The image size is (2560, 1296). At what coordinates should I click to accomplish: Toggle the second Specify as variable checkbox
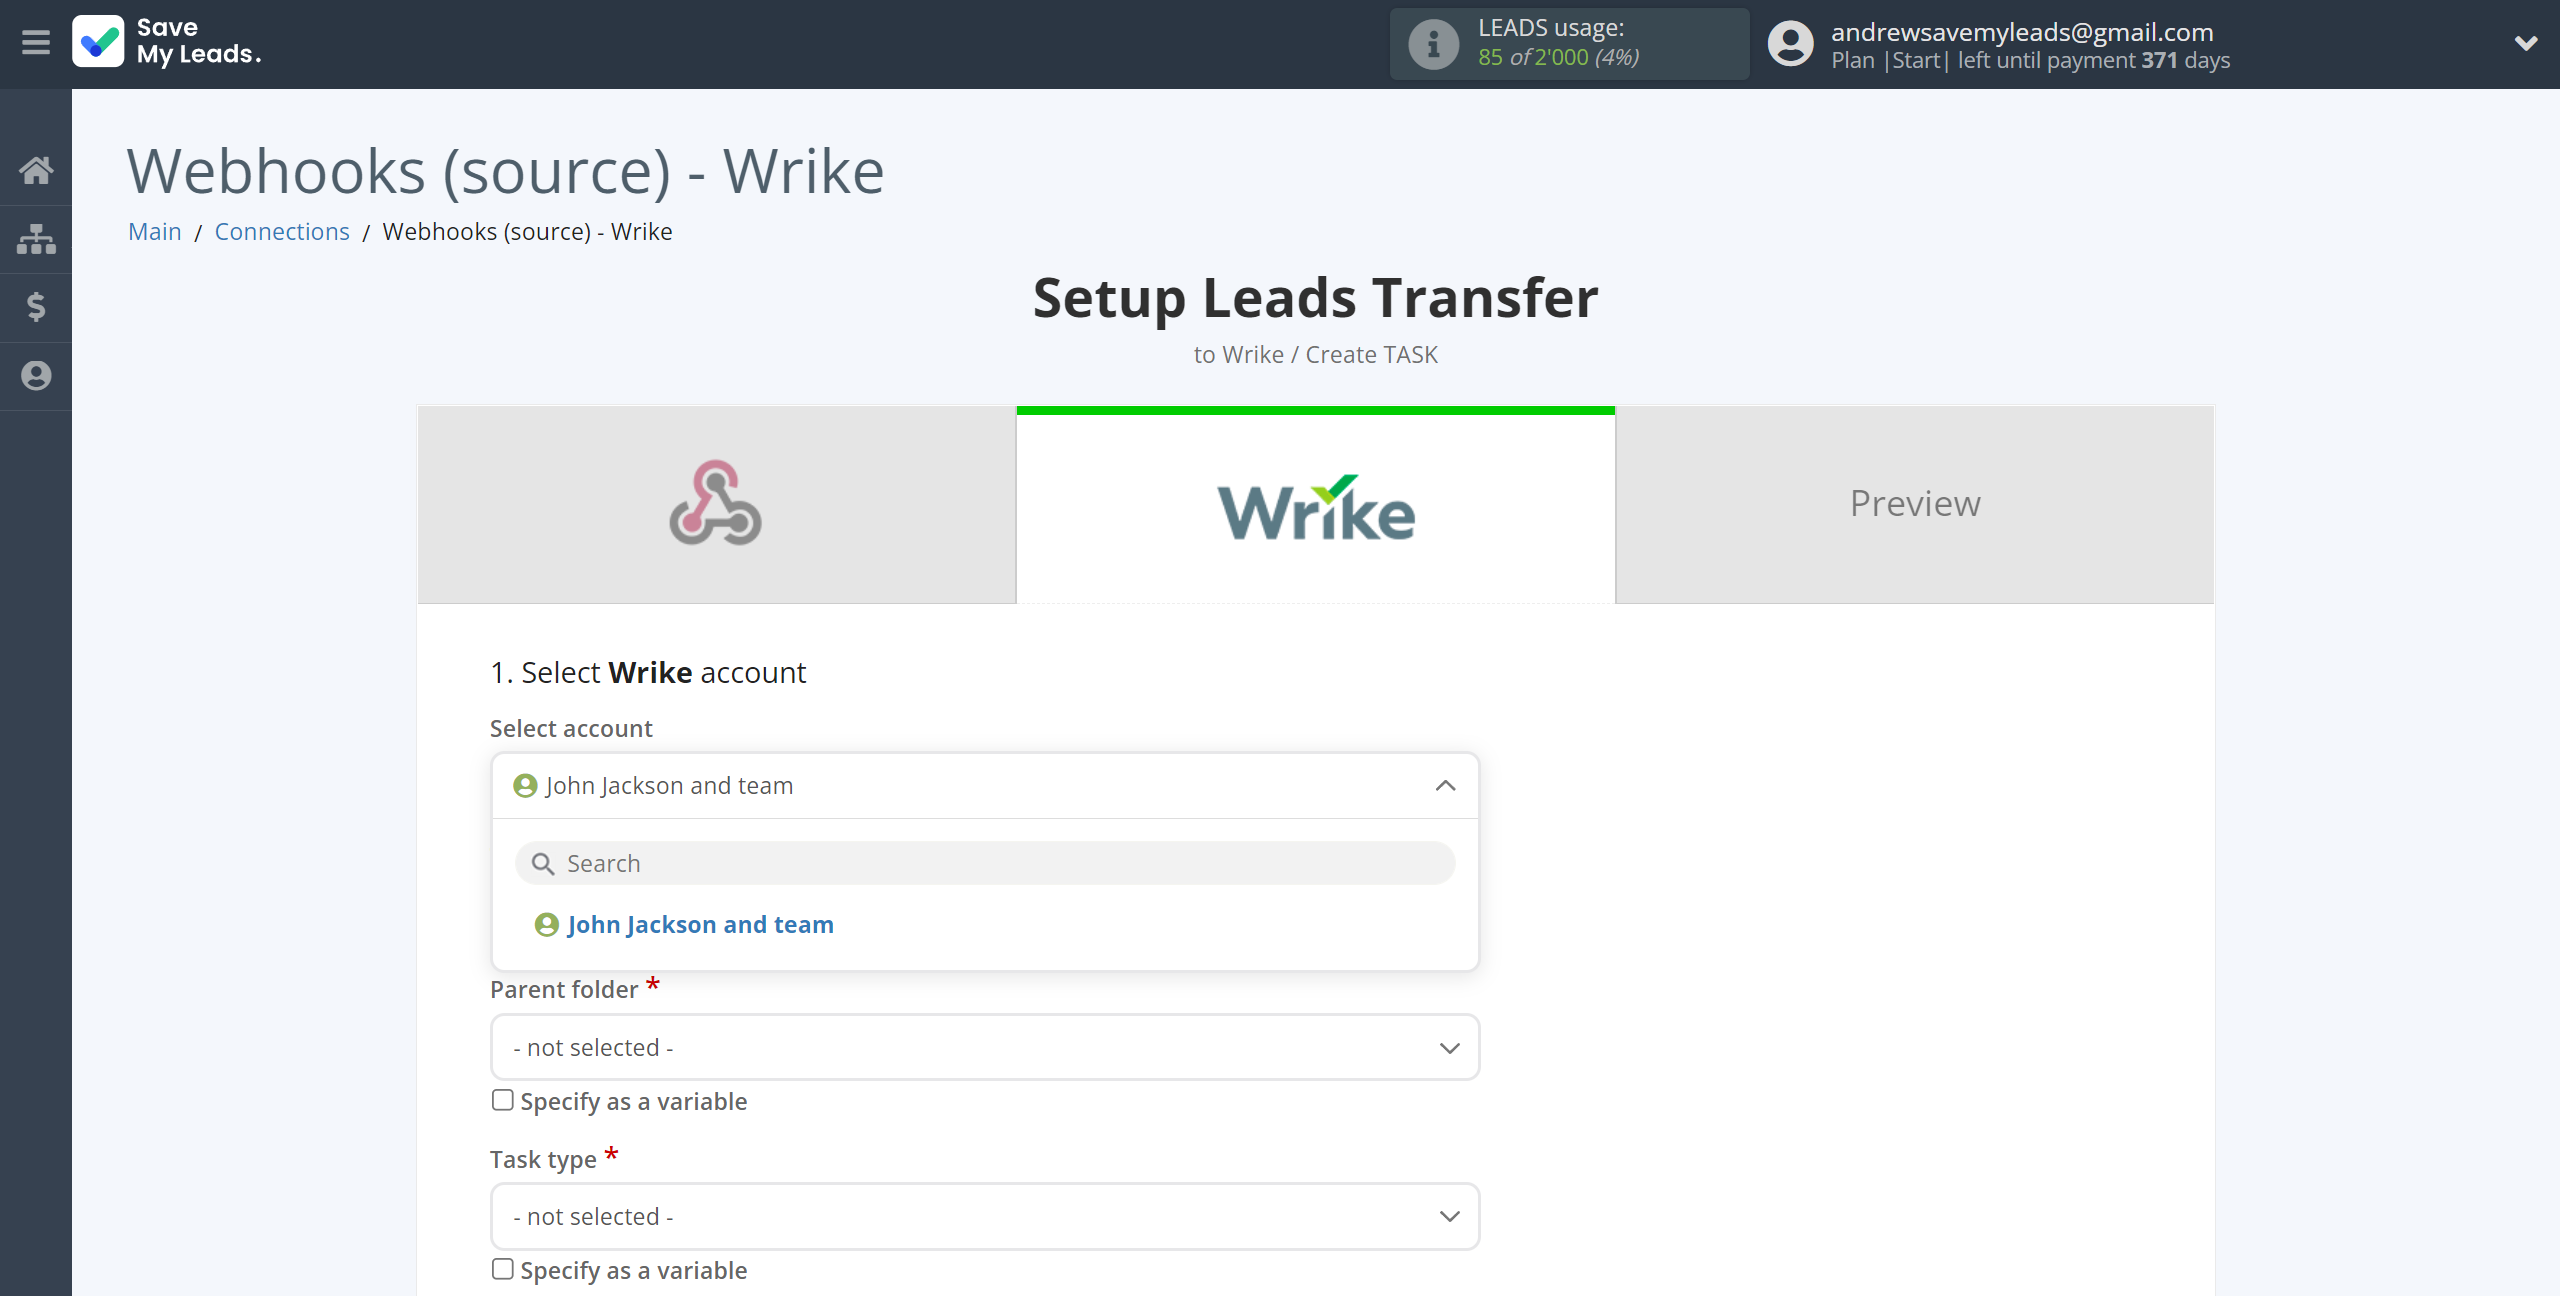click(x=501, y=1270)
